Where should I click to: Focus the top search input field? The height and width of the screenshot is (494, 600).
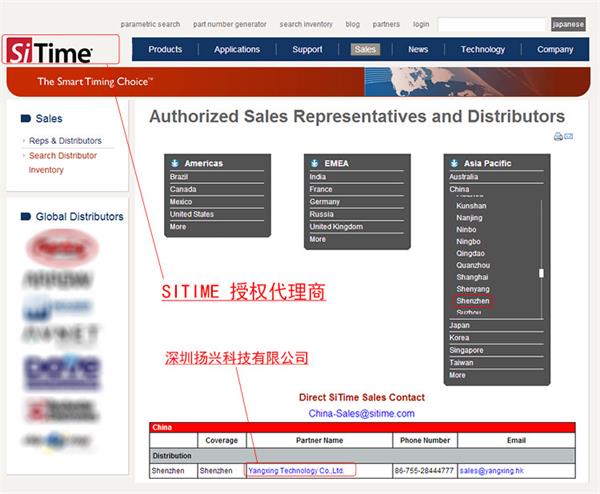[x=492, y=24]
